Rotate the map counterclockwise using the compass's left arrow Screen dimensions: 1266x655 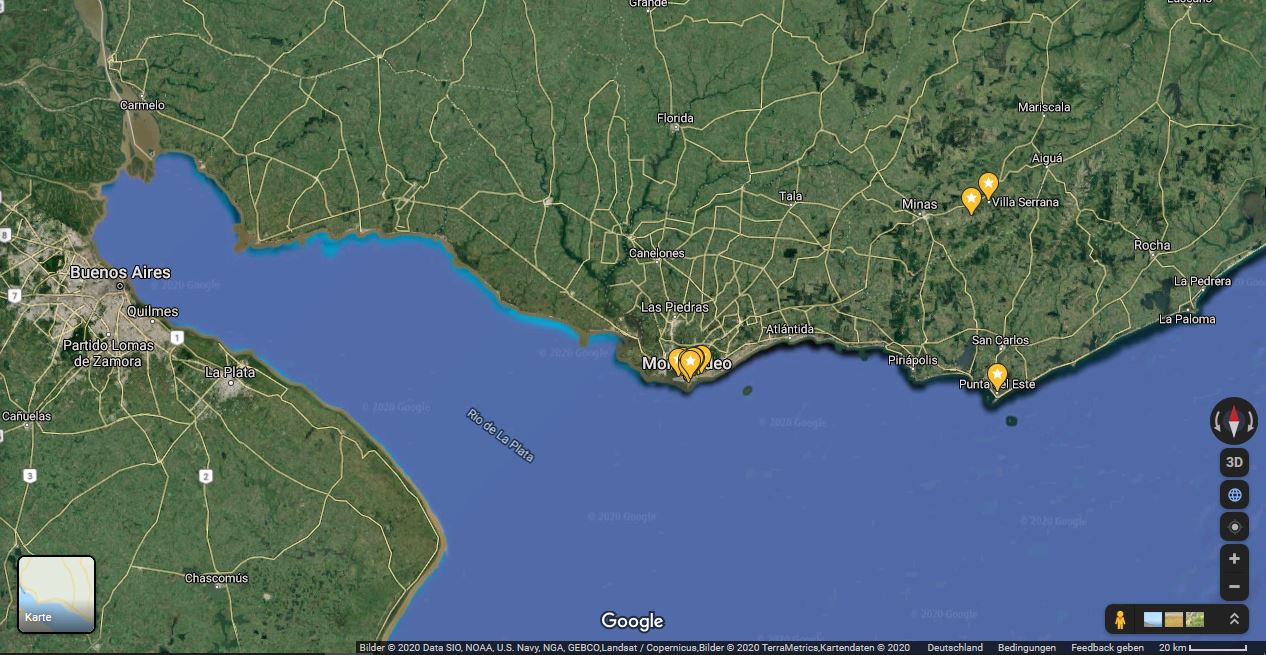click(1217, 422)
